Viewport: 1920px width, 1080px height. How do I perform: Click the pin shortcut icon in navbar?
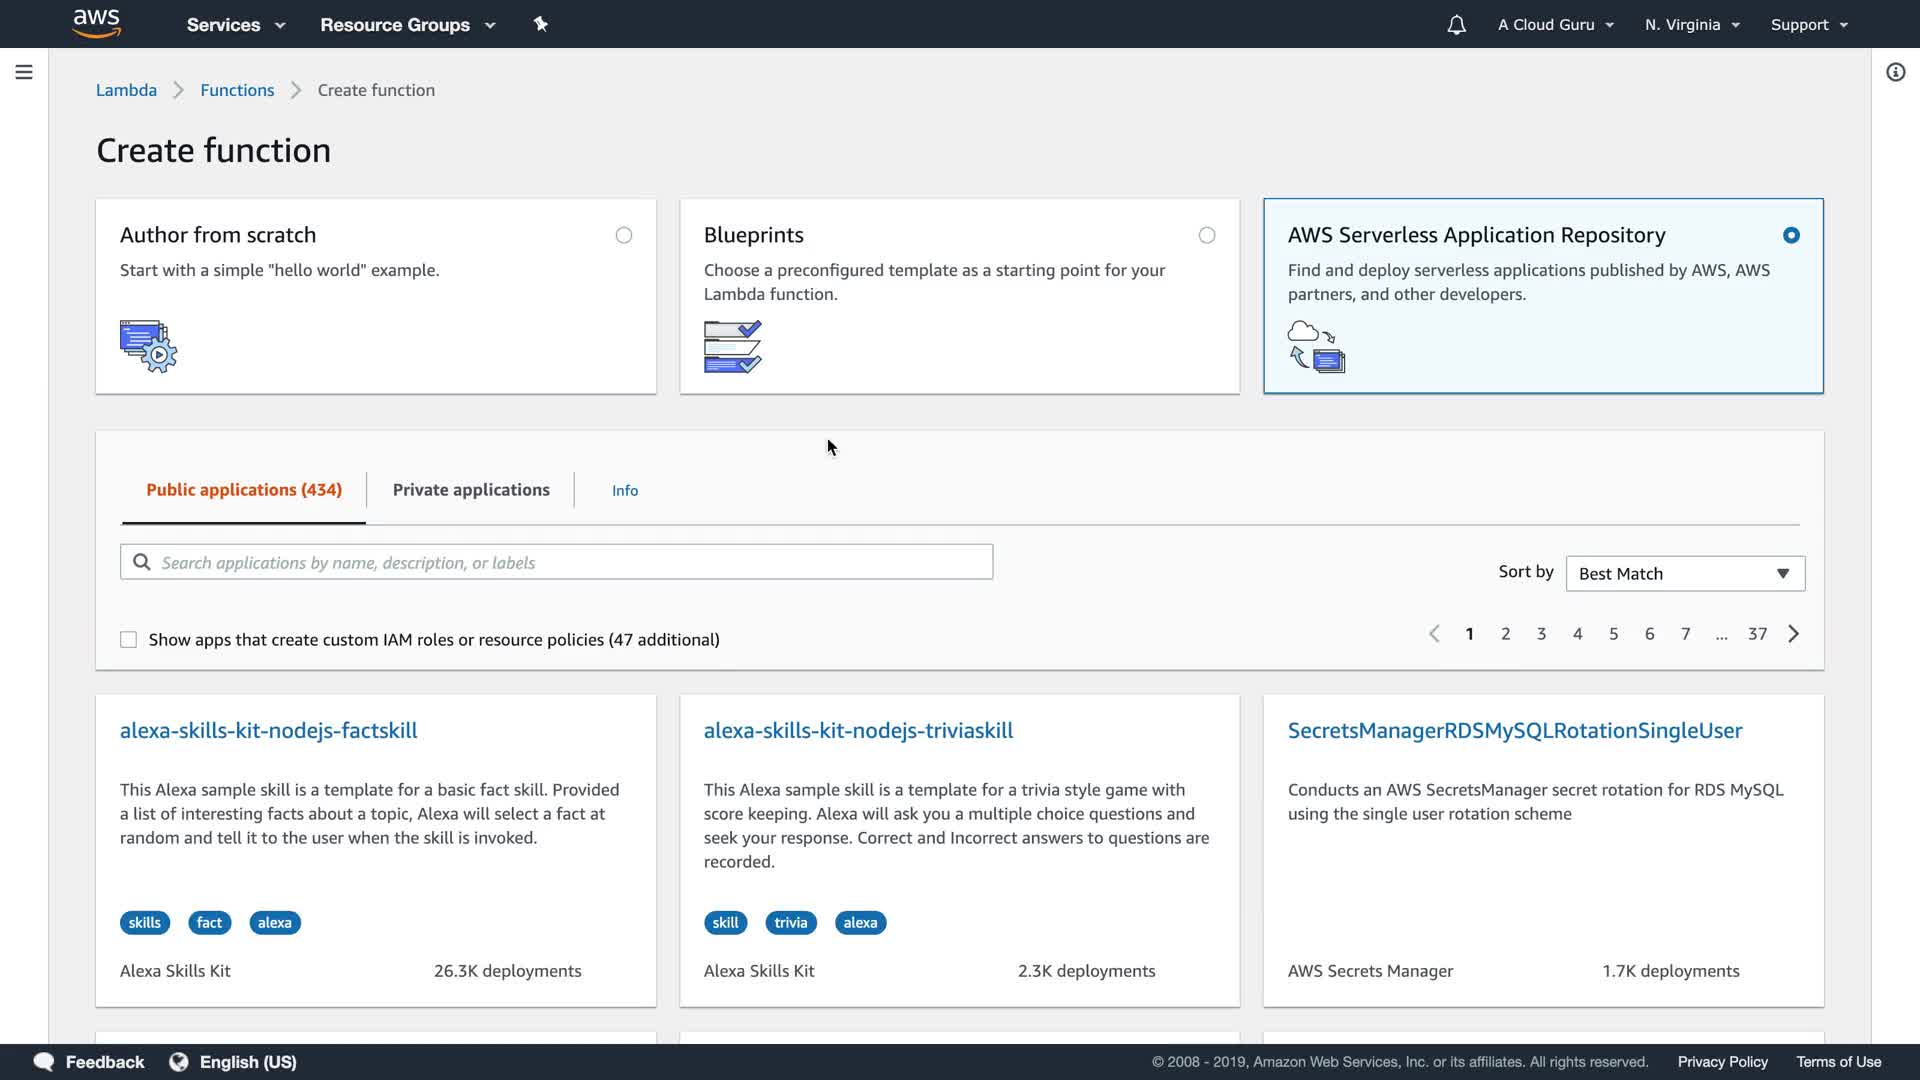click(541, 24)
